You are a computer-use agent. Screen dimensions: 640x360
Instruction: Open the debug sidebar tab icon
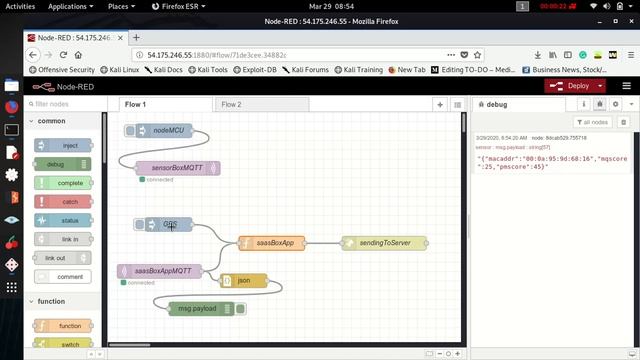tap(600, 104)
